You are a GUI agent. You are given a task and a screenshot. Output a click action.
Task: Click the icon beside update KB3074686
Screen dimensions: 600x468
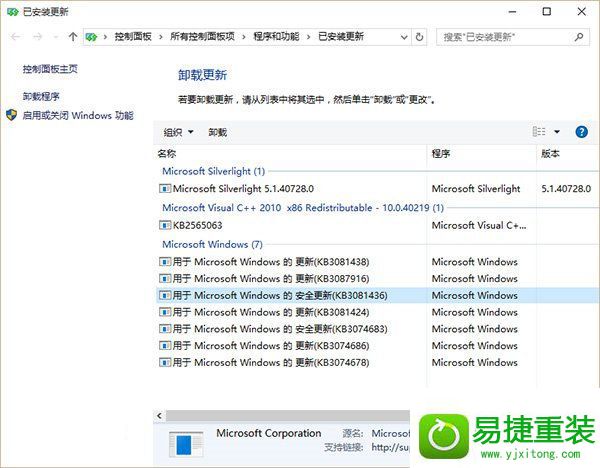coord(165,346)
